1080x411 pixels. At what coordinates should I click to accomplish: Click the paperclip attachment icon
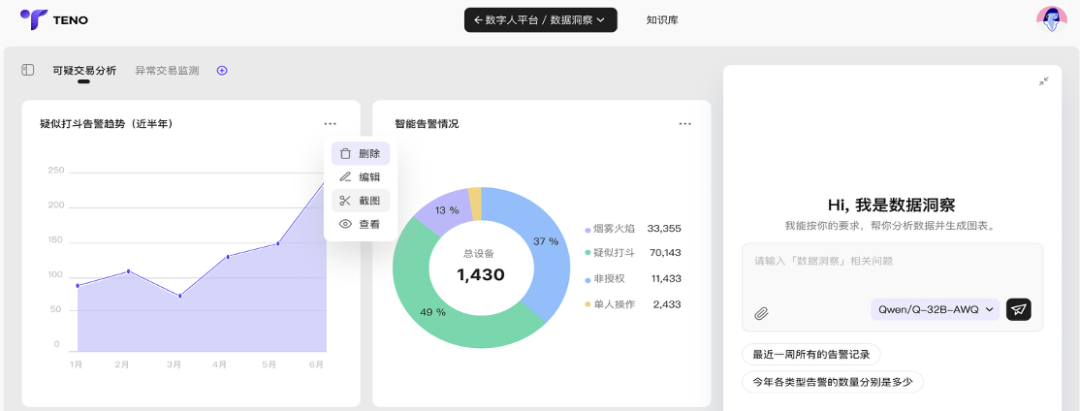point(761,313)
